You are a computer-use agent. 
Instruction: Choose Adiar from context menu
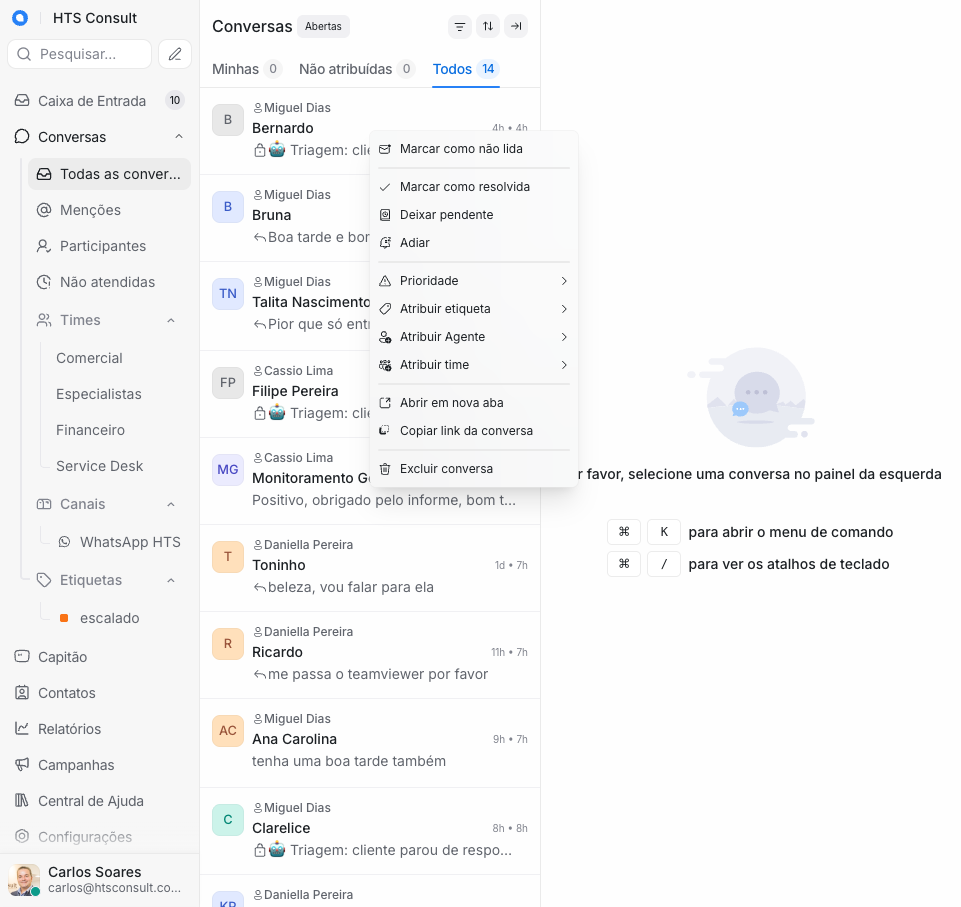[x=474, y=243]
